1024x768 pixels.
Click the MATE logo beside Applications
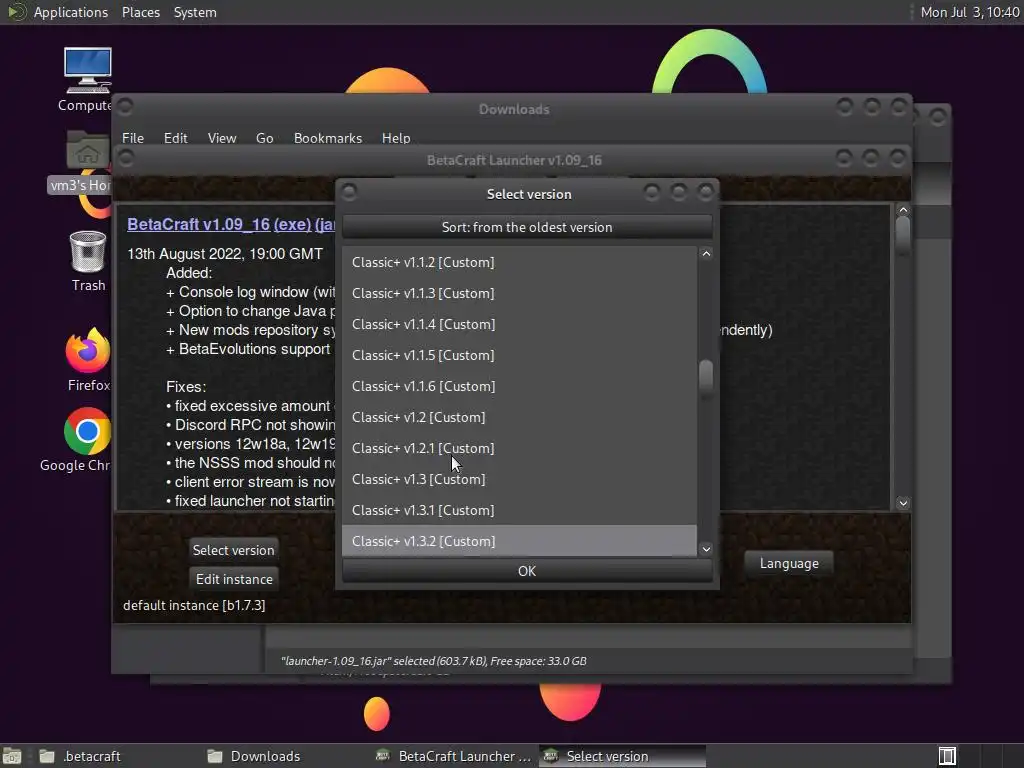click(x=16, y=12)
